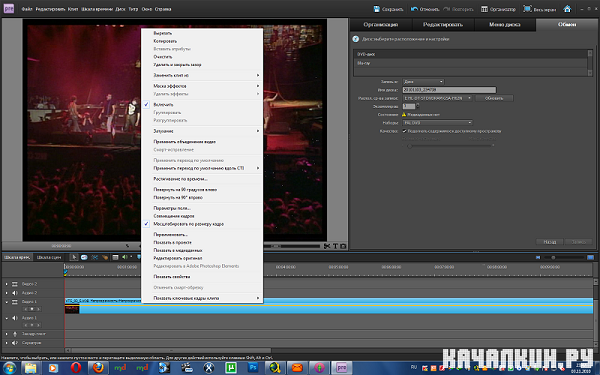The height and width of the screenshot is (375, 600).
Task: Click the Redo (Повторить) arrow icon
Action: (446, 9)
